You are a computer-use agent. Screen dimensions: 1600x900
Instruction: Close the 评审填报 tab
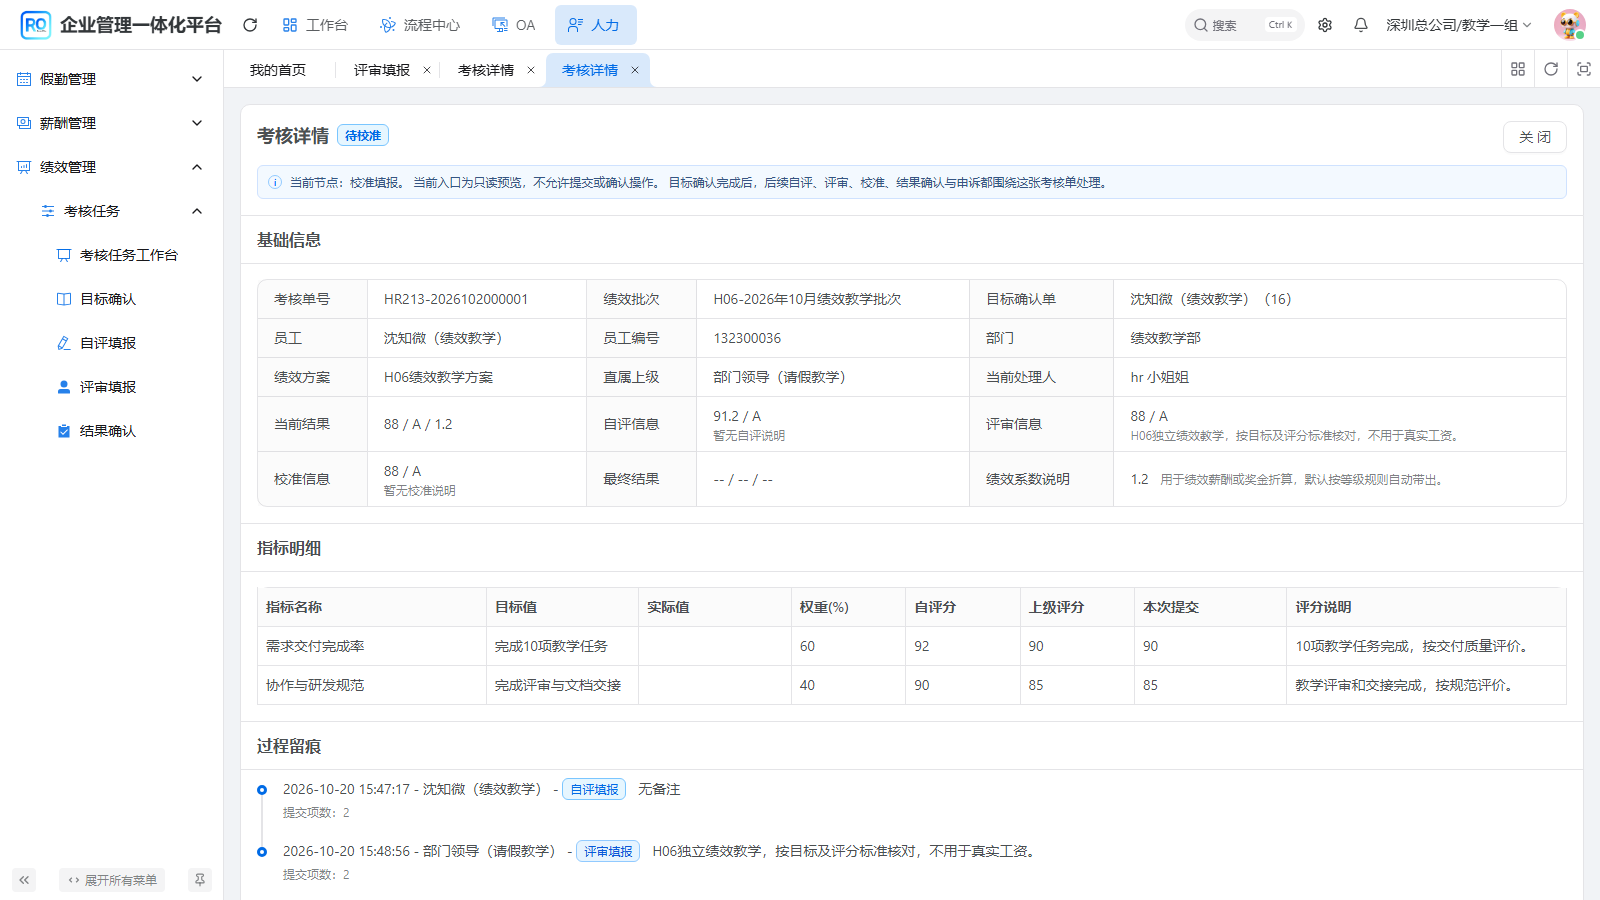tap(427, 70)
